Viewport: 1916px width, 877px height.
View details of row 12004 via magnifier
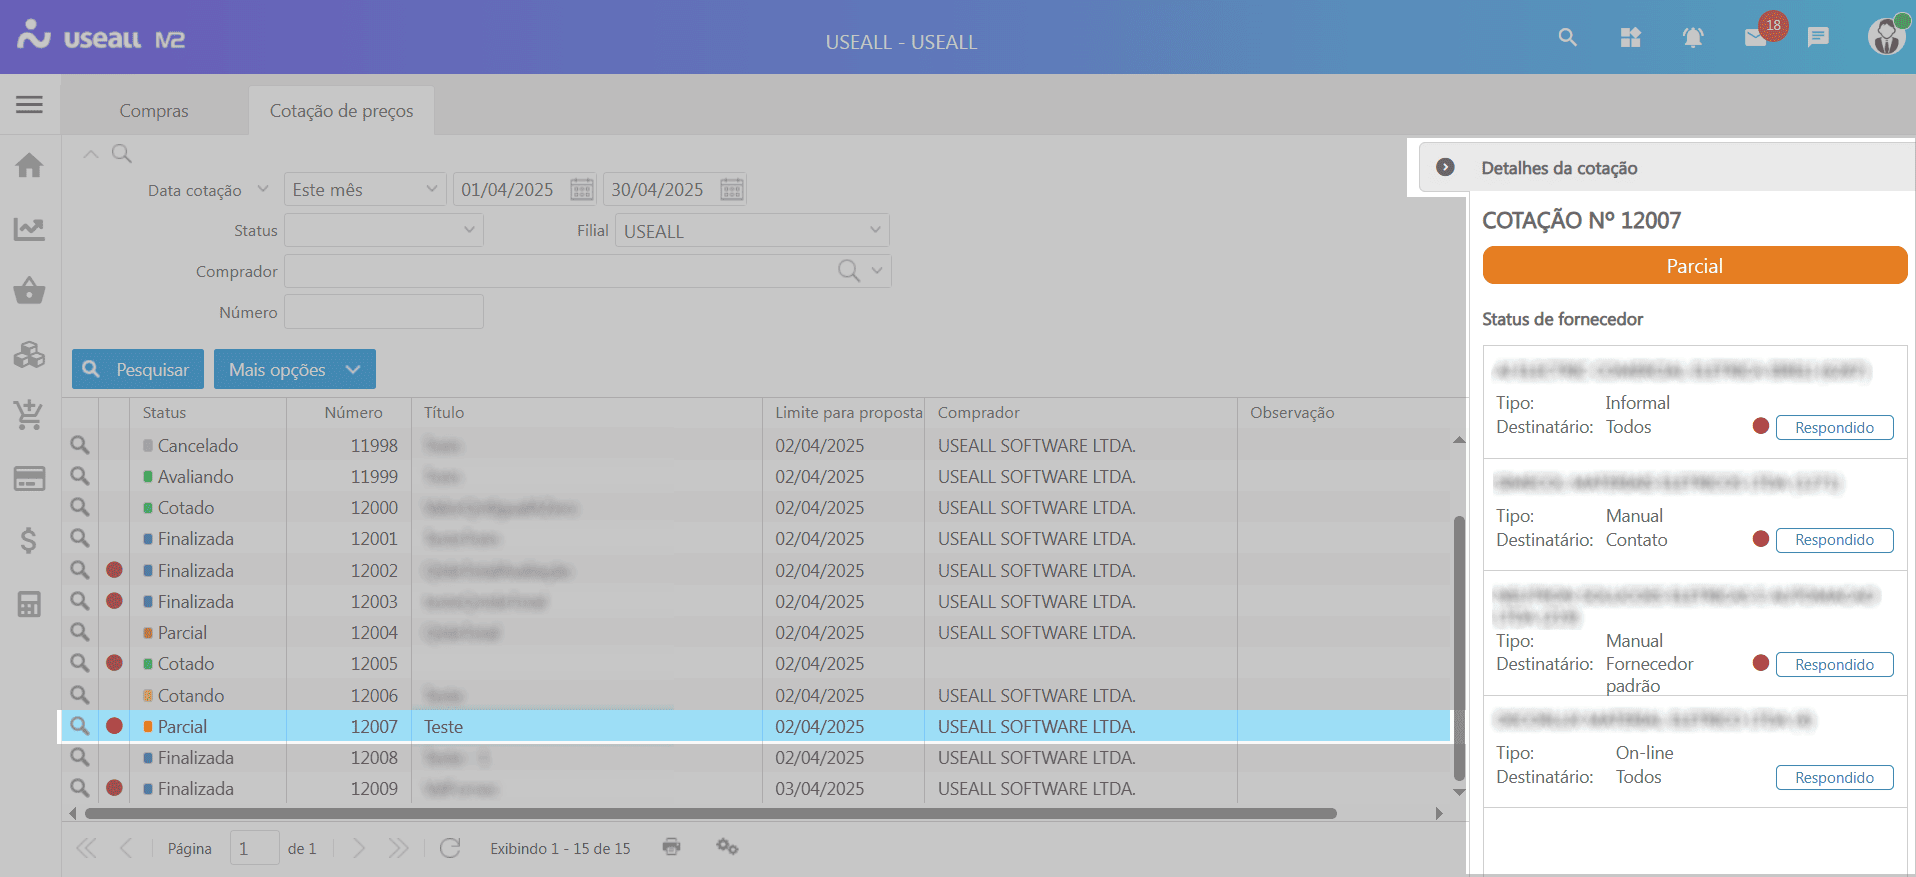[79, 632]
